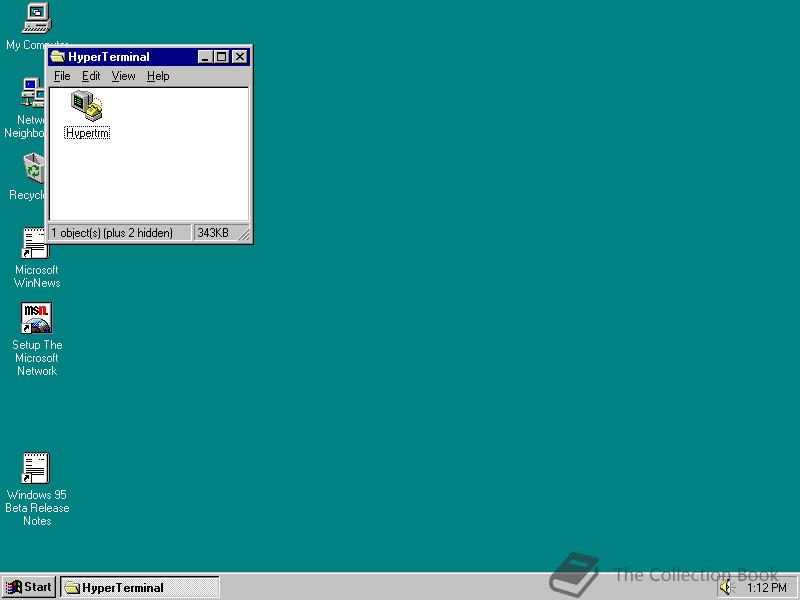Click the HyperTerminal taskbar button
Viewport: 800px width, 600px height.
click(140, 587)
